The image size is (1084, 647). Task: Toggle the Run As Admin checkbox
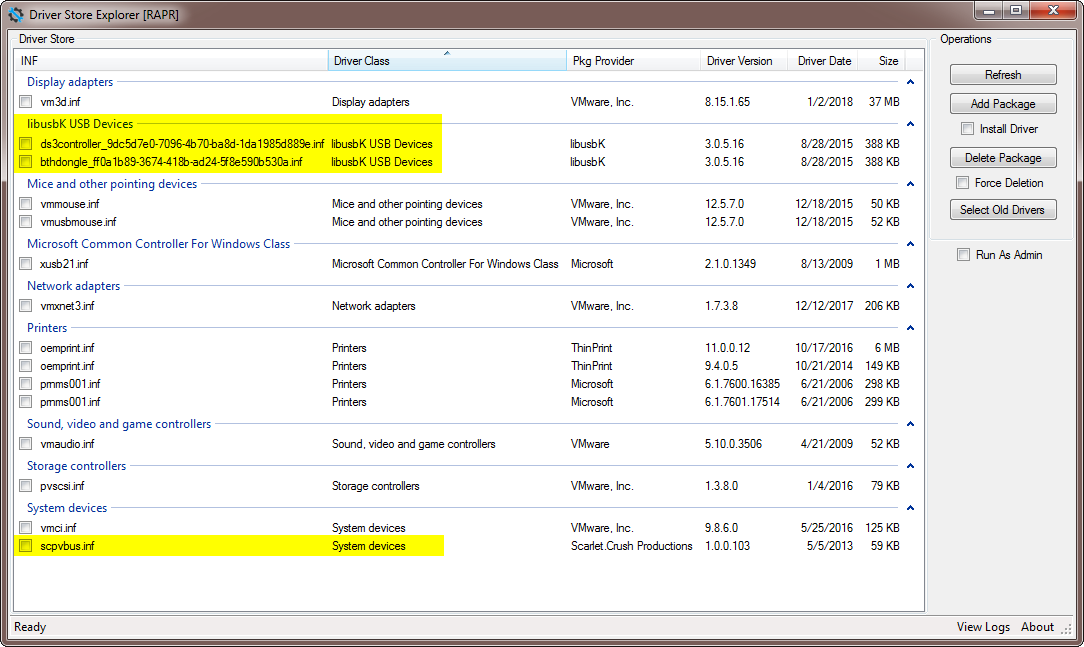pyautogui.click(x=963, y=254)
